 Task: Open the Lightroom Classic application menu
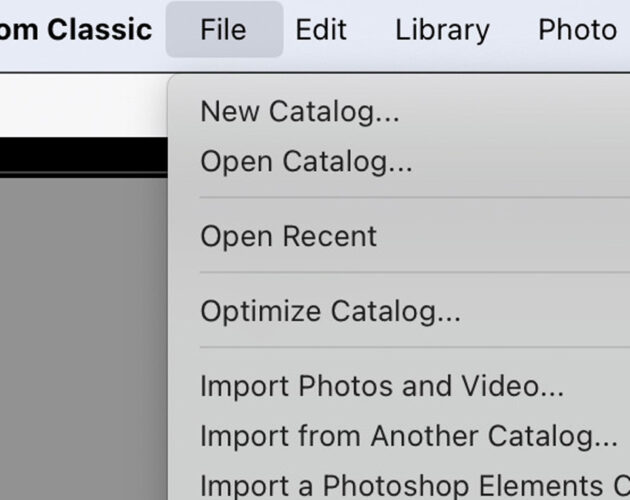(76, 29)
